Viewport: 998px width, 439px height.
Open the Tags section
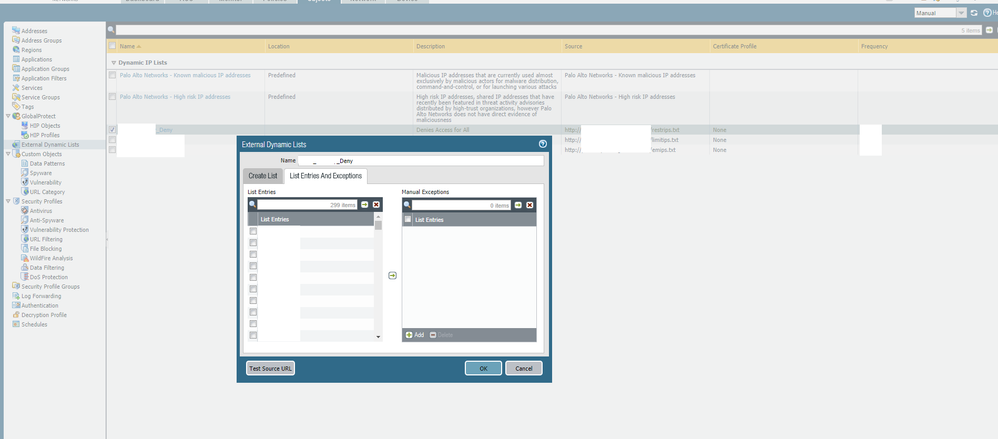pos(27,107)
